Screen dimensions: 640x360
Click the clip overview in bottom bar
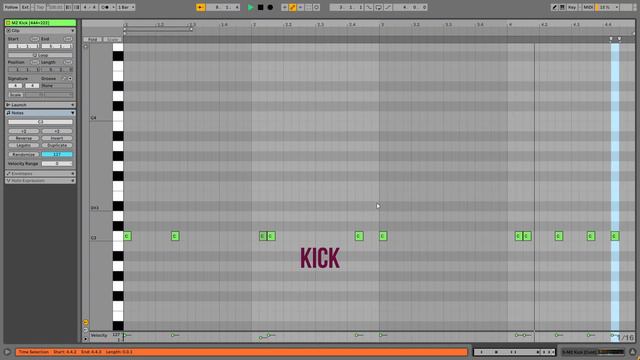coord(514,352)
